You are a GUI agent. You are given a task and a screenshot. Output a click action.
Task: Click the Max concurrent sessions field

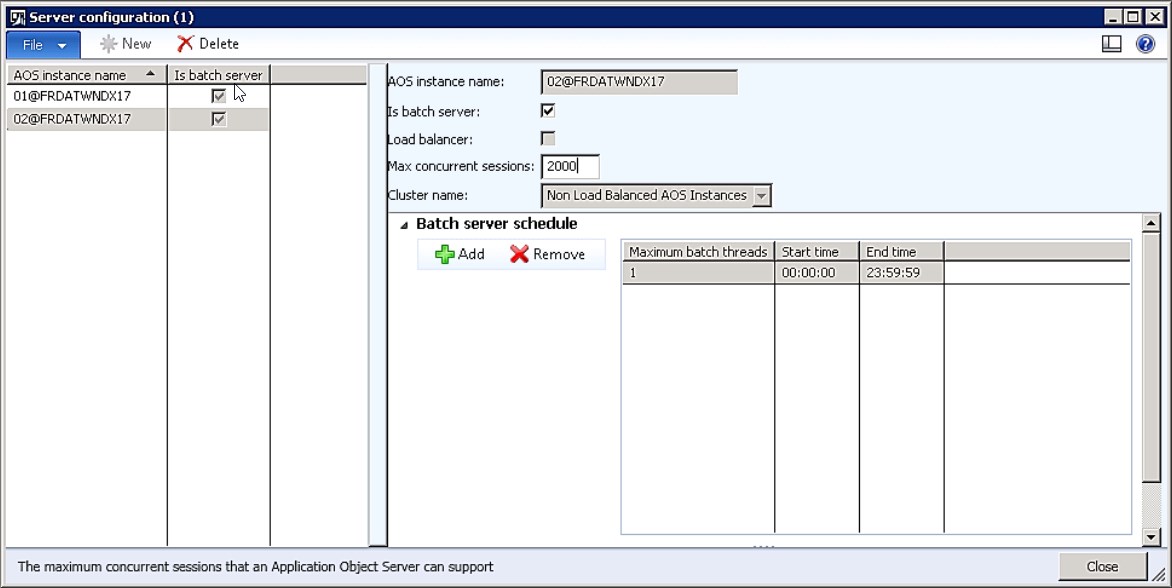point(570,166)
